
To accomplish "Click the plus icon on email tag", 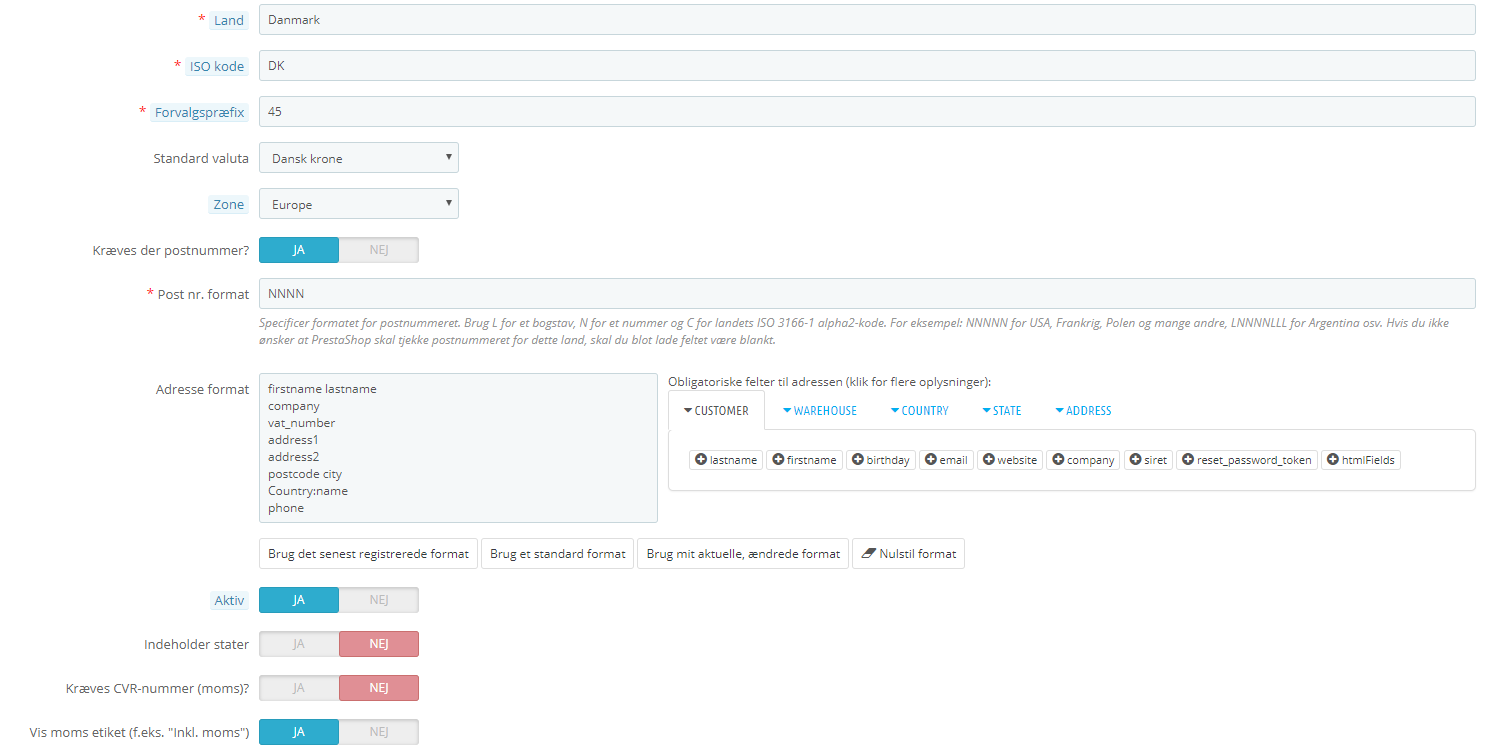I will coord(930,460).
